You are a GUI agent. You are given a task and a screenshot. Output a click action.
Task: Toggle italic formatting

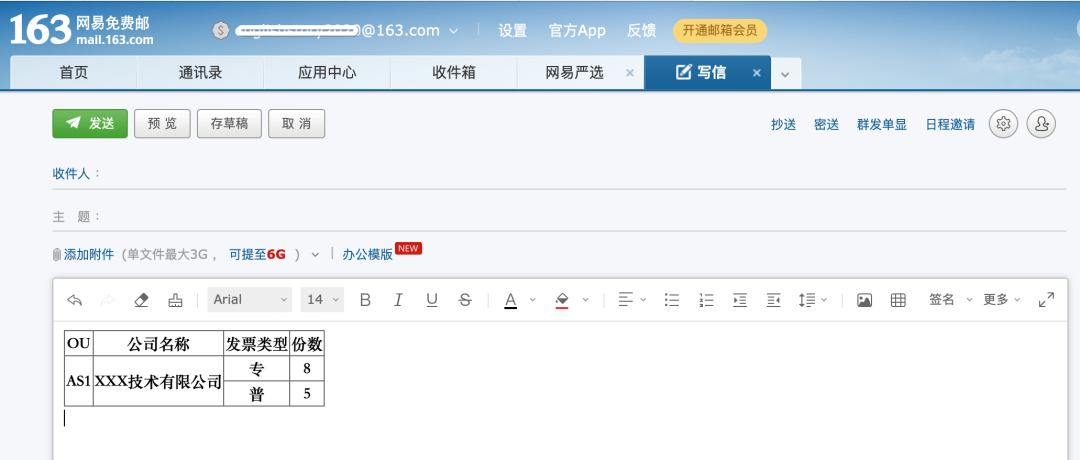pyautogui.click(x=398, y=300)
